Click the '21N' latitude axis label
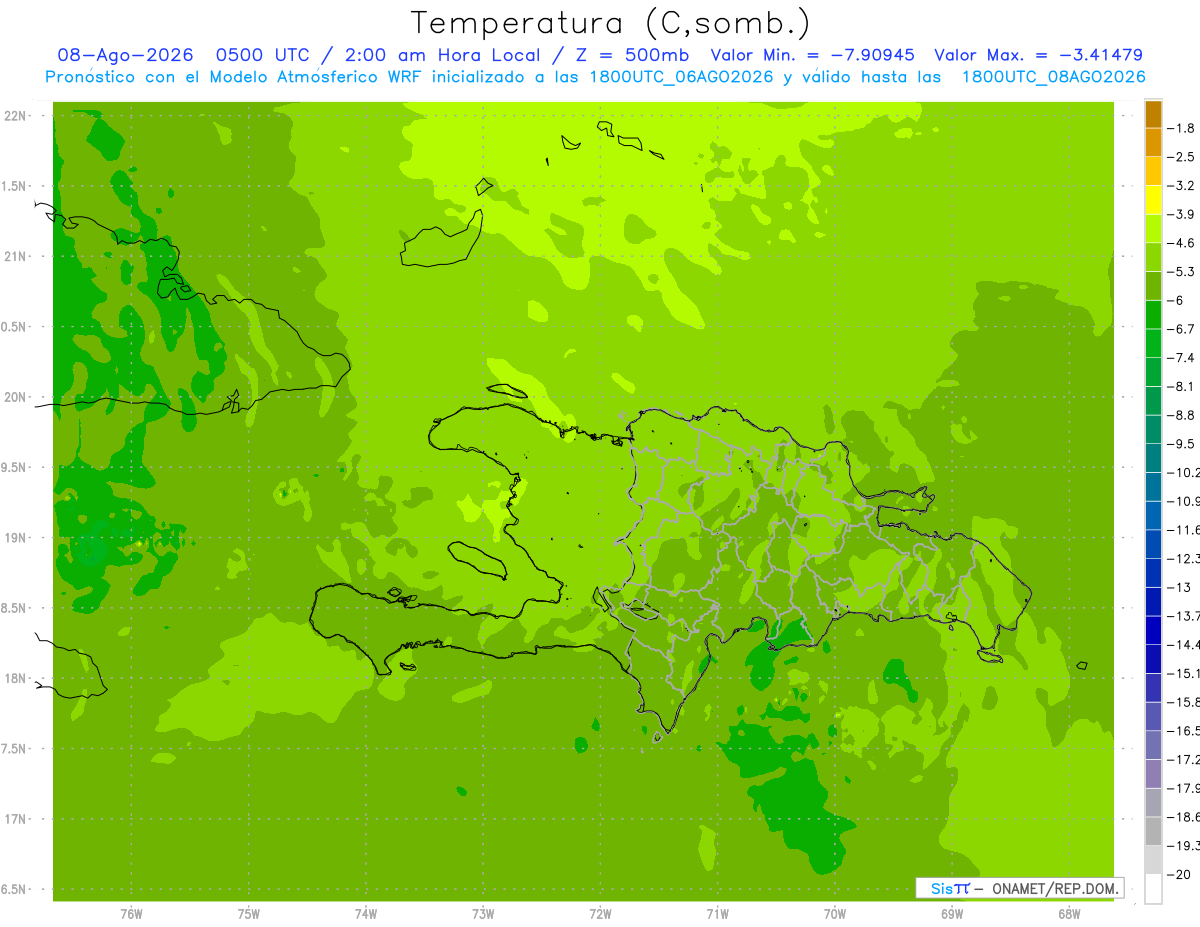Screen dimensions: 1200x927 17,257
